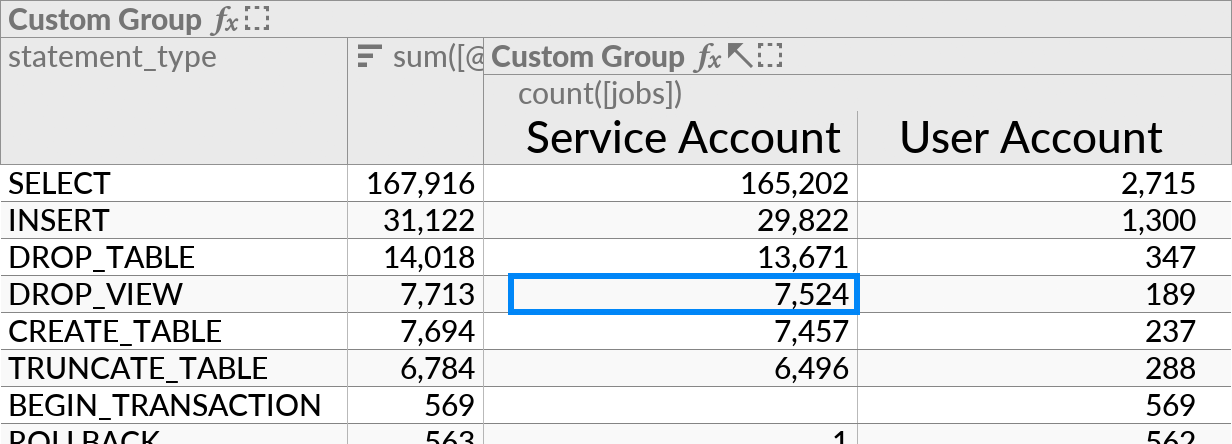
Task: Click the BEGIN_TRANSACTION row label
Action: [165, 405]
